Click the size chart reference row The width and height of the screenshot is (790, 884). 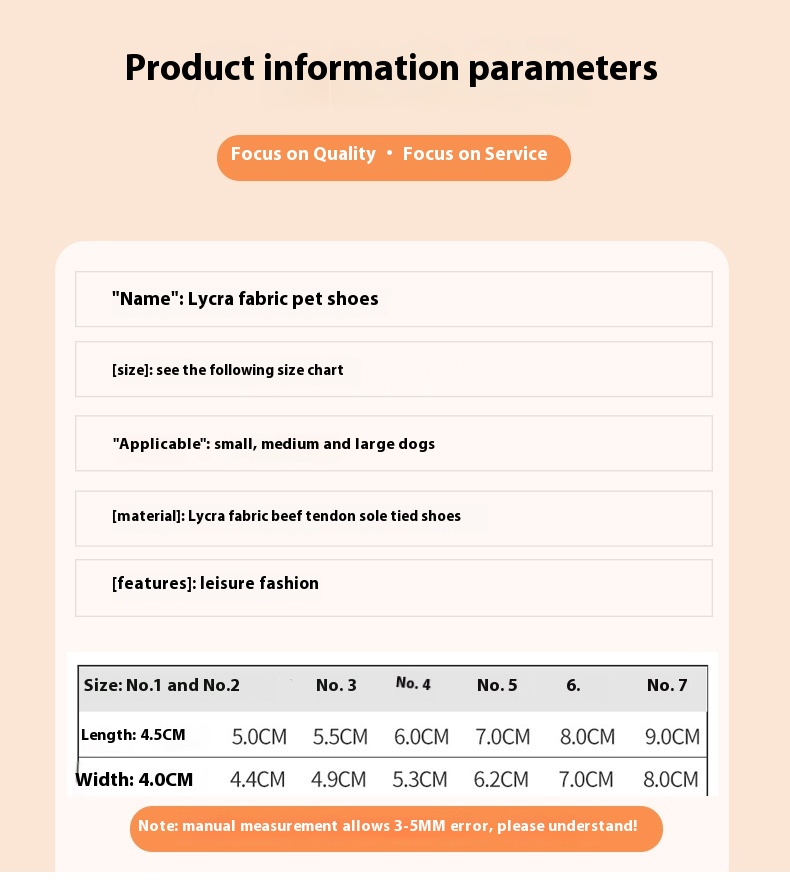pyautogui.click(x=393, y=370)
